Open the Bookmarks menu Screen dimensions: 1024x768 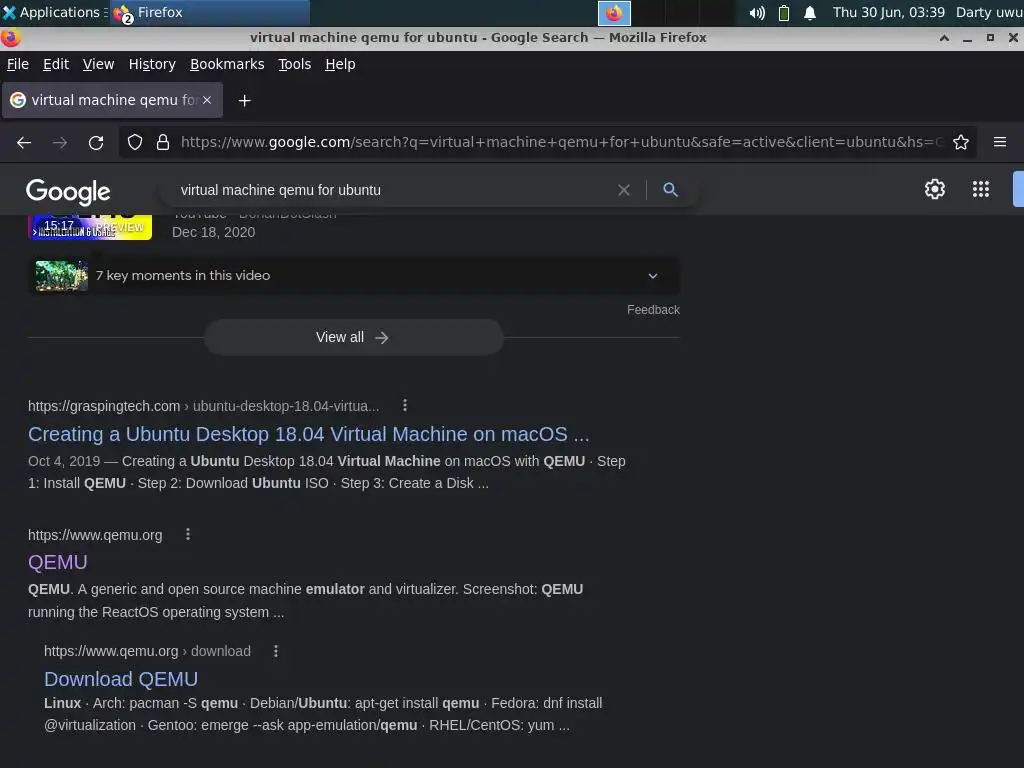(227, 64)
